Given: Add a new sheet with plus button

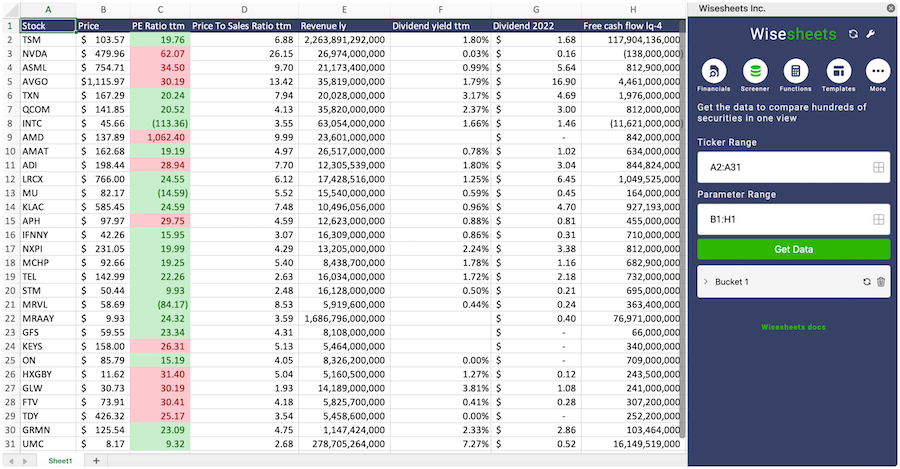Looking at the screenshot, I should click(x=97, y=461).
